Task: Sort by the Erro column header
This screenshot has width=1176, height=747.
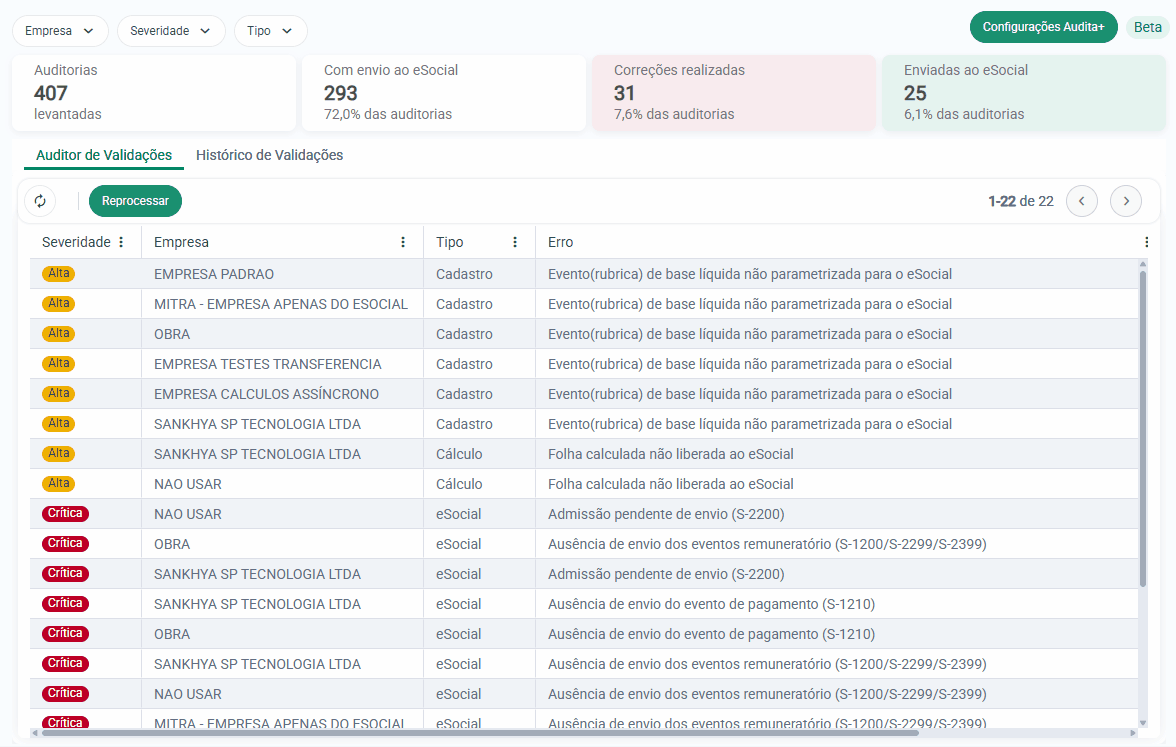Action: pos(560,242)
